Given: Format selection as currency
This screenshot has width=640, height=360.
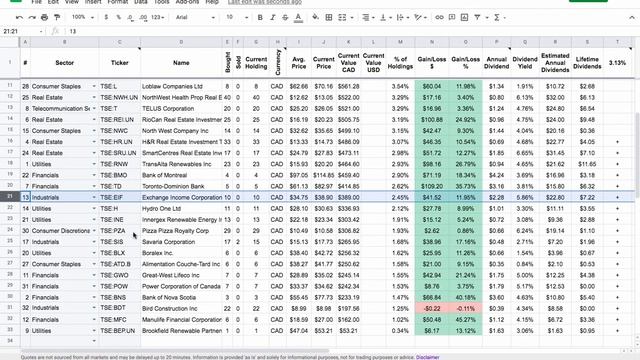Looking at the screenshot, I should click(106, 18).
